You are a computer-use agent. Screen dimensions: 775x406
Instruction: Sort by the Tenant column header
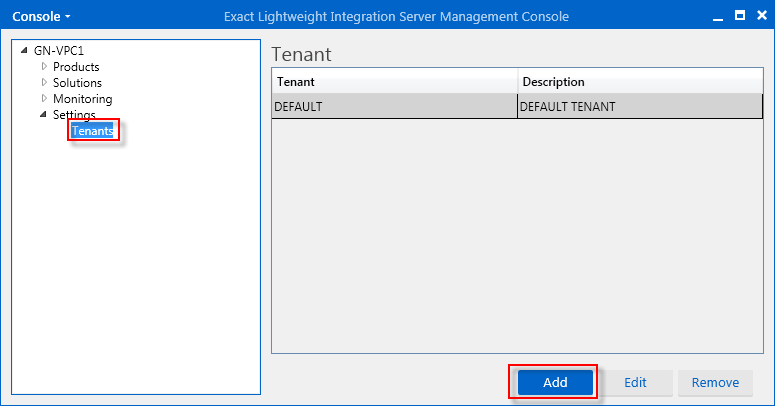click(x=394, y=82)
